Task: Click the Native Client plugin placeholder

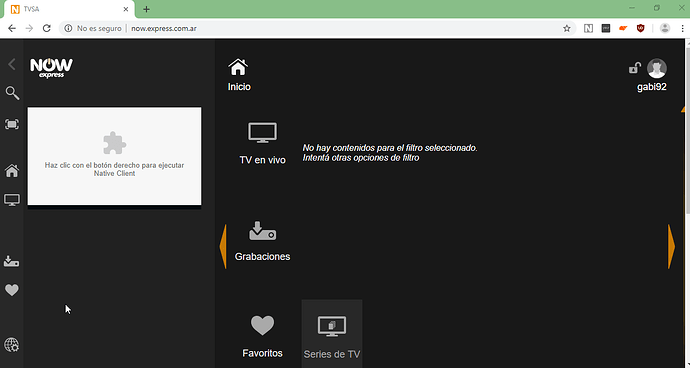Action: click(114, 156)
